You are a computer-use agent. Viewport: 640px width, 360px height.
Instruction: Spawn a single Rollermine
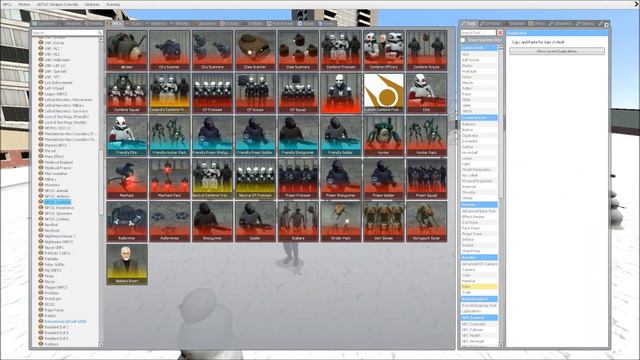point(127,222)
